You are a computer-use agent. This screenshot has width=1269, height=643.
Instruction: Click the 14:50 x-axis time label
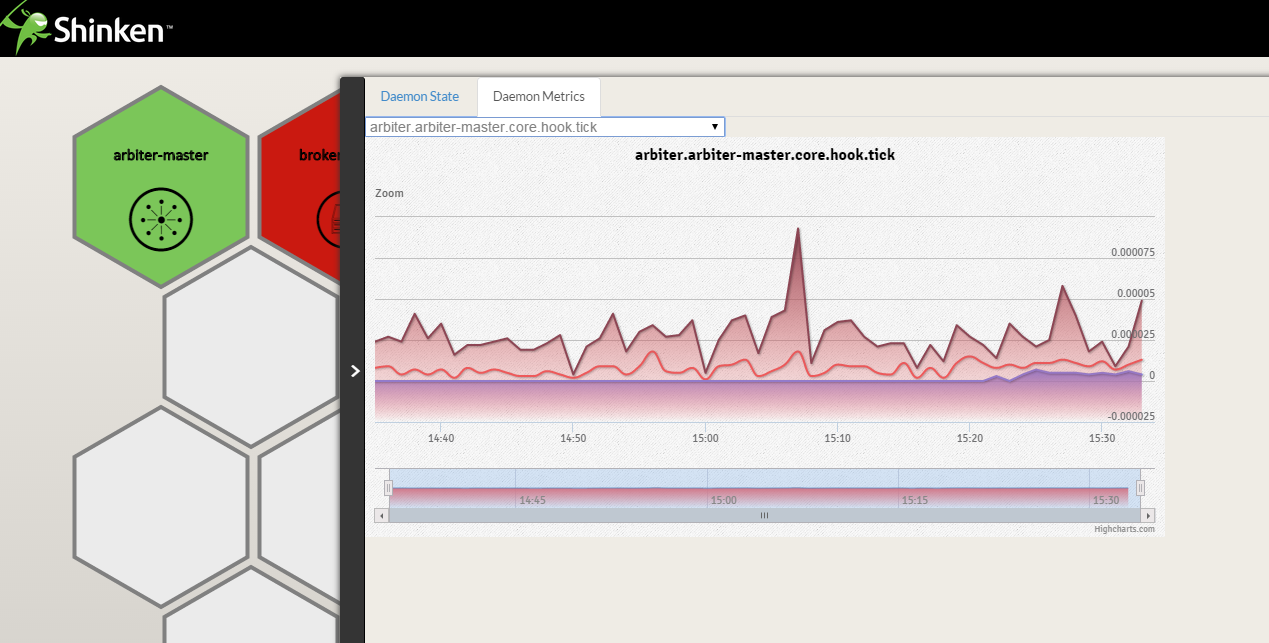point(573,438)
